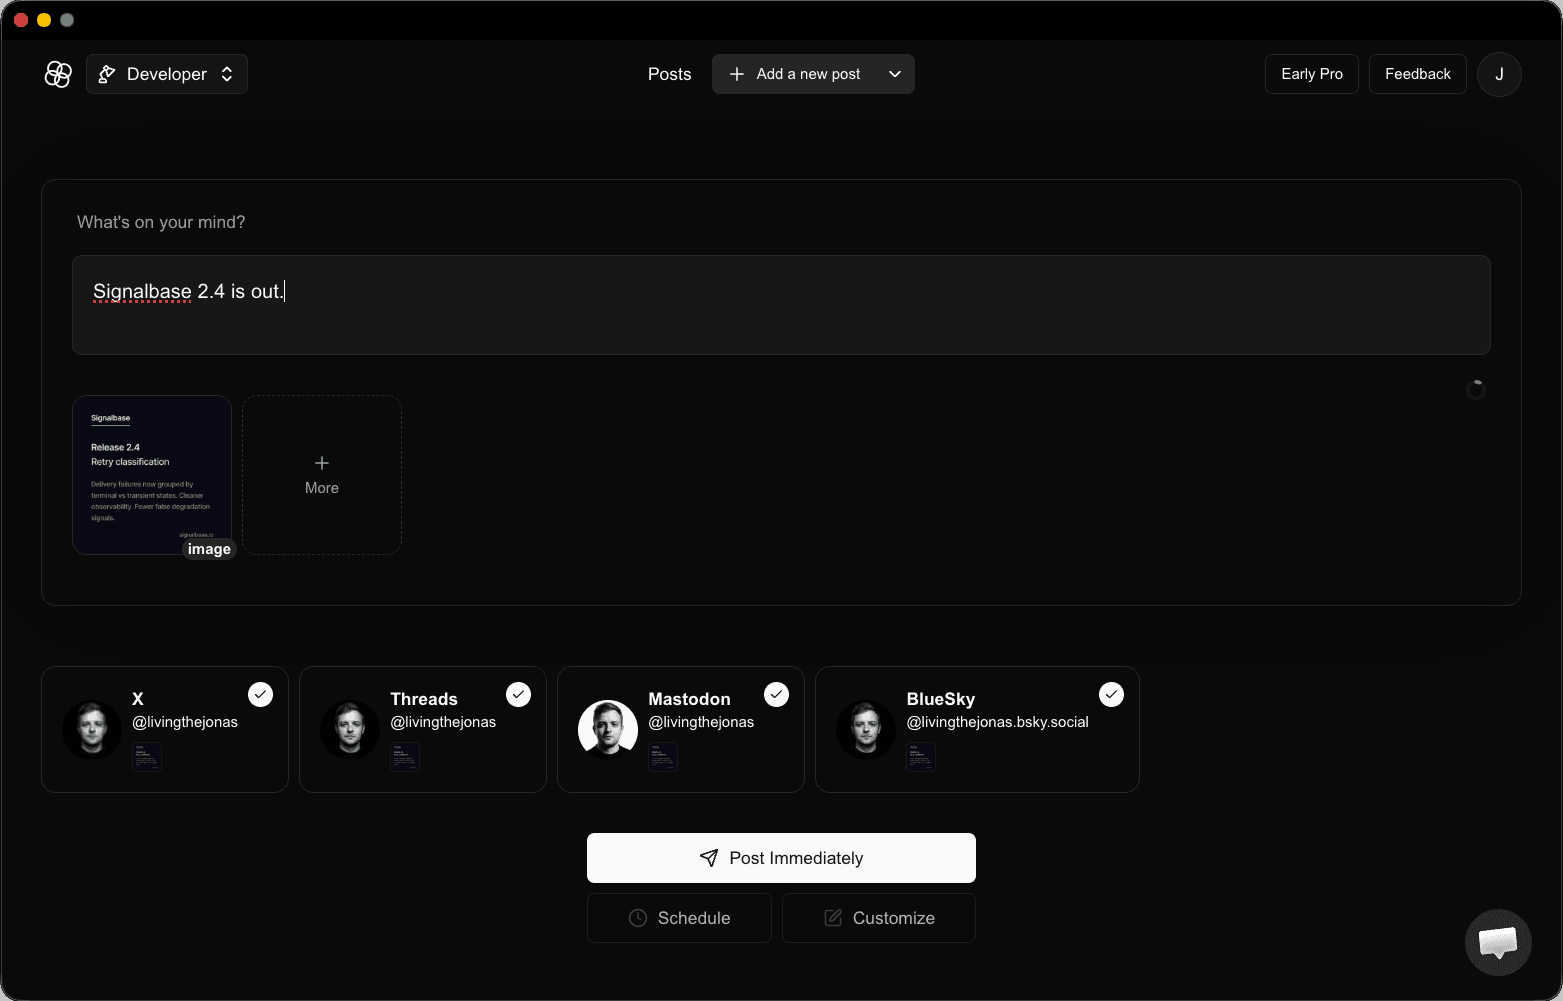Open the Schedule option
Image resolution: width=1563 pixels, height=1001 pixels.
(679, 918)
